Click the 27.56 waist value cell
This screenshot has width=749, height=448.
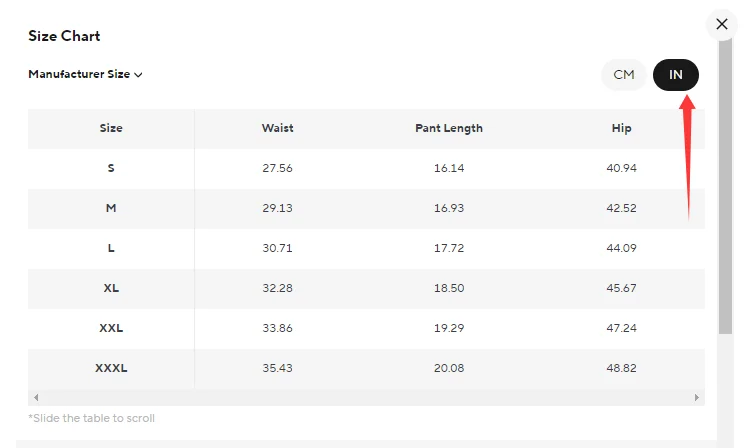(x=277, y=168)
